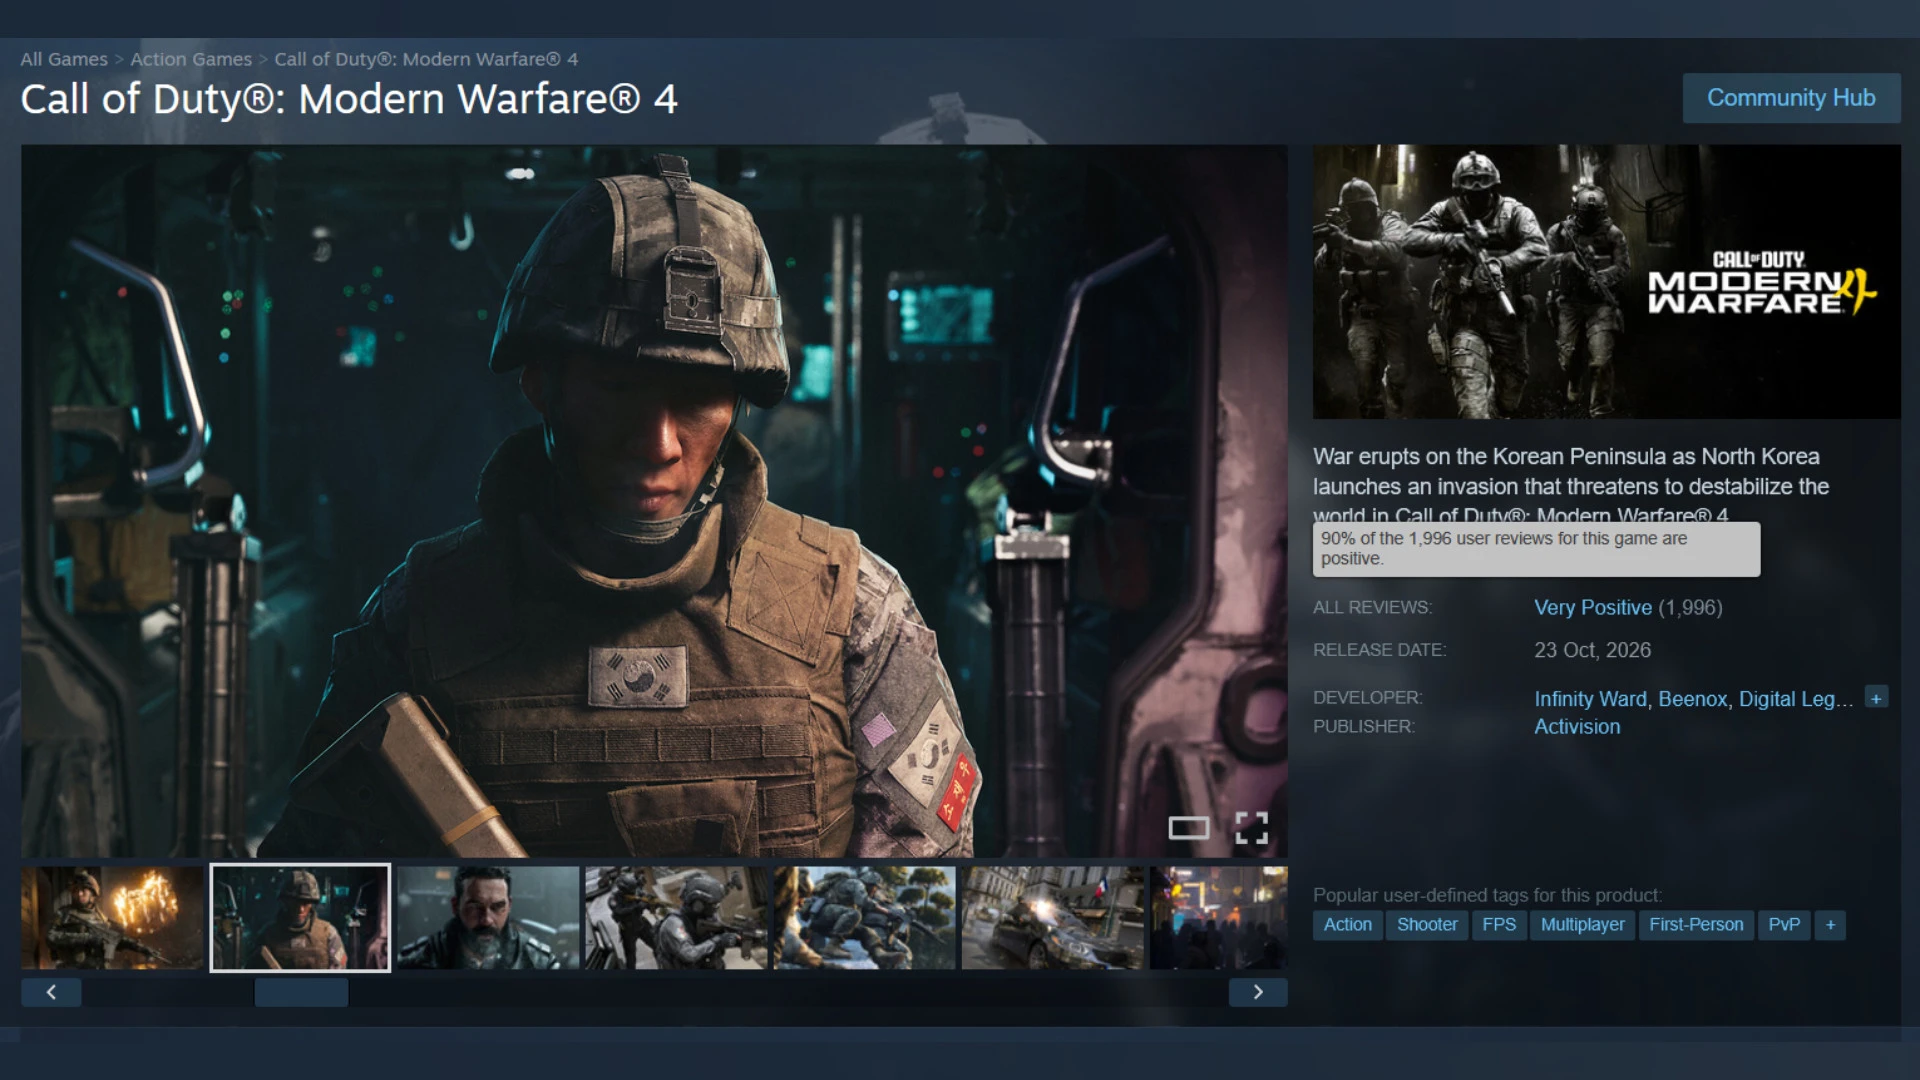Browse the PvP tag
1920x1080 pixels.
[1783, 925]
